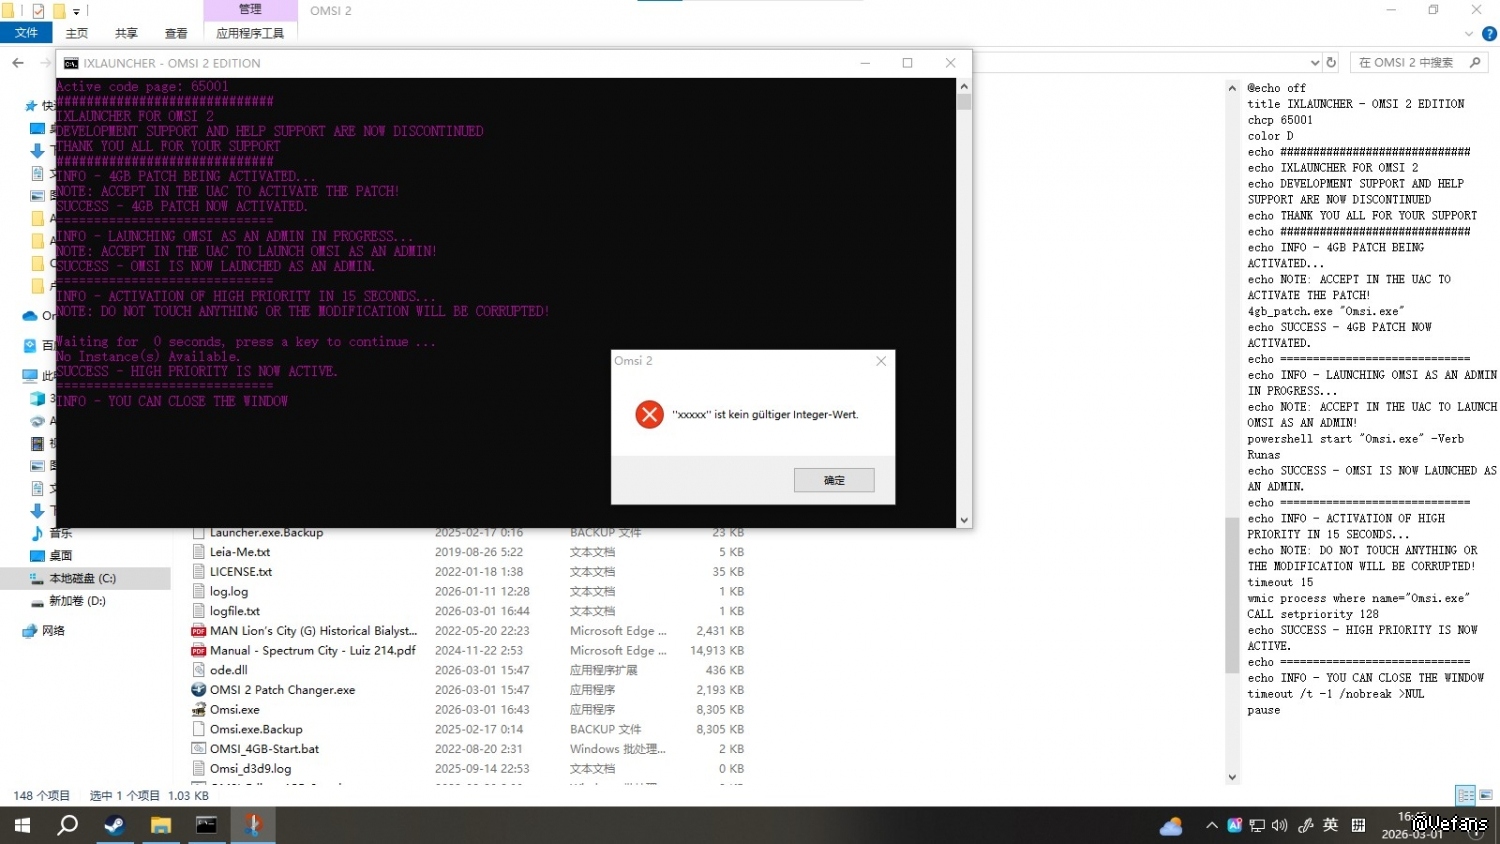Click the preview pane scroll down arrow
Screen dimensions: 1500x844
pos(1232,777)
